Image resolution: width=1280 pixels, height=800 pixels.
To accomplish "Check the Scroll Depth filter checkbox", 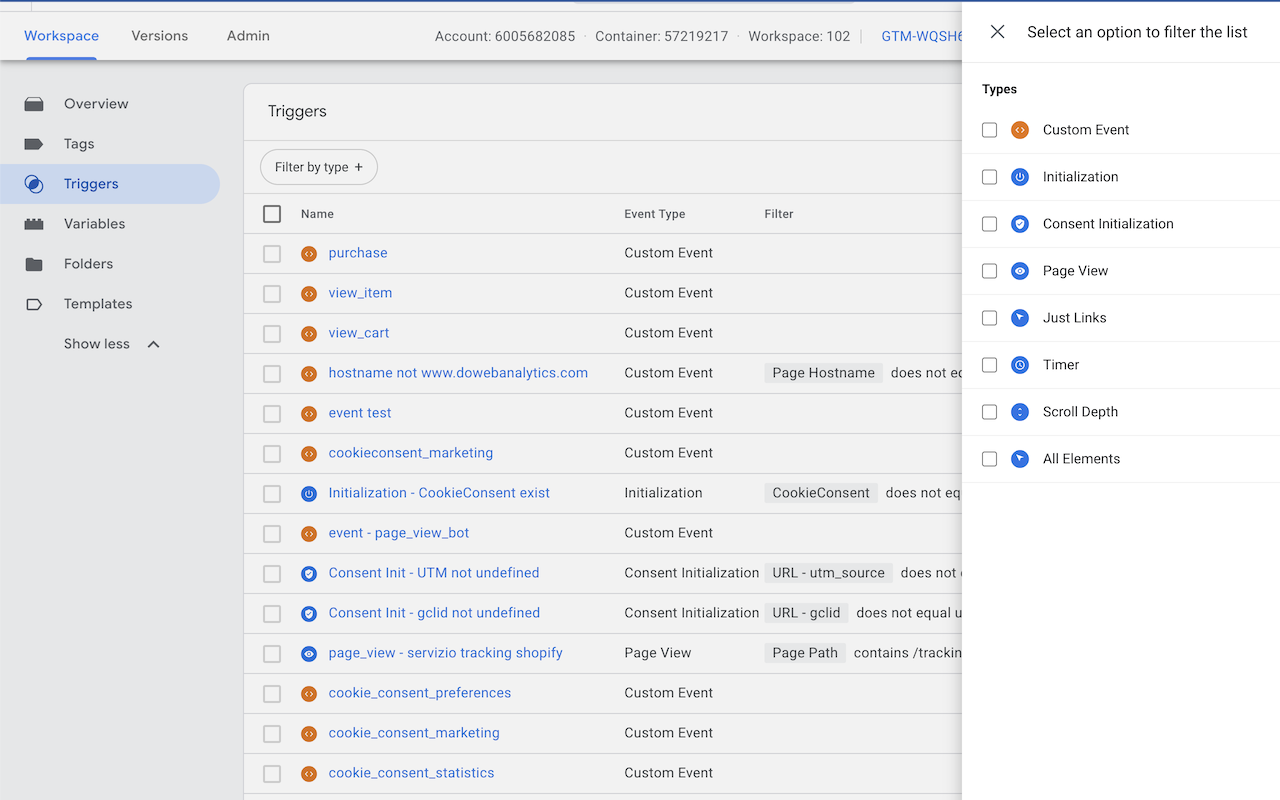I will point(990,412).
